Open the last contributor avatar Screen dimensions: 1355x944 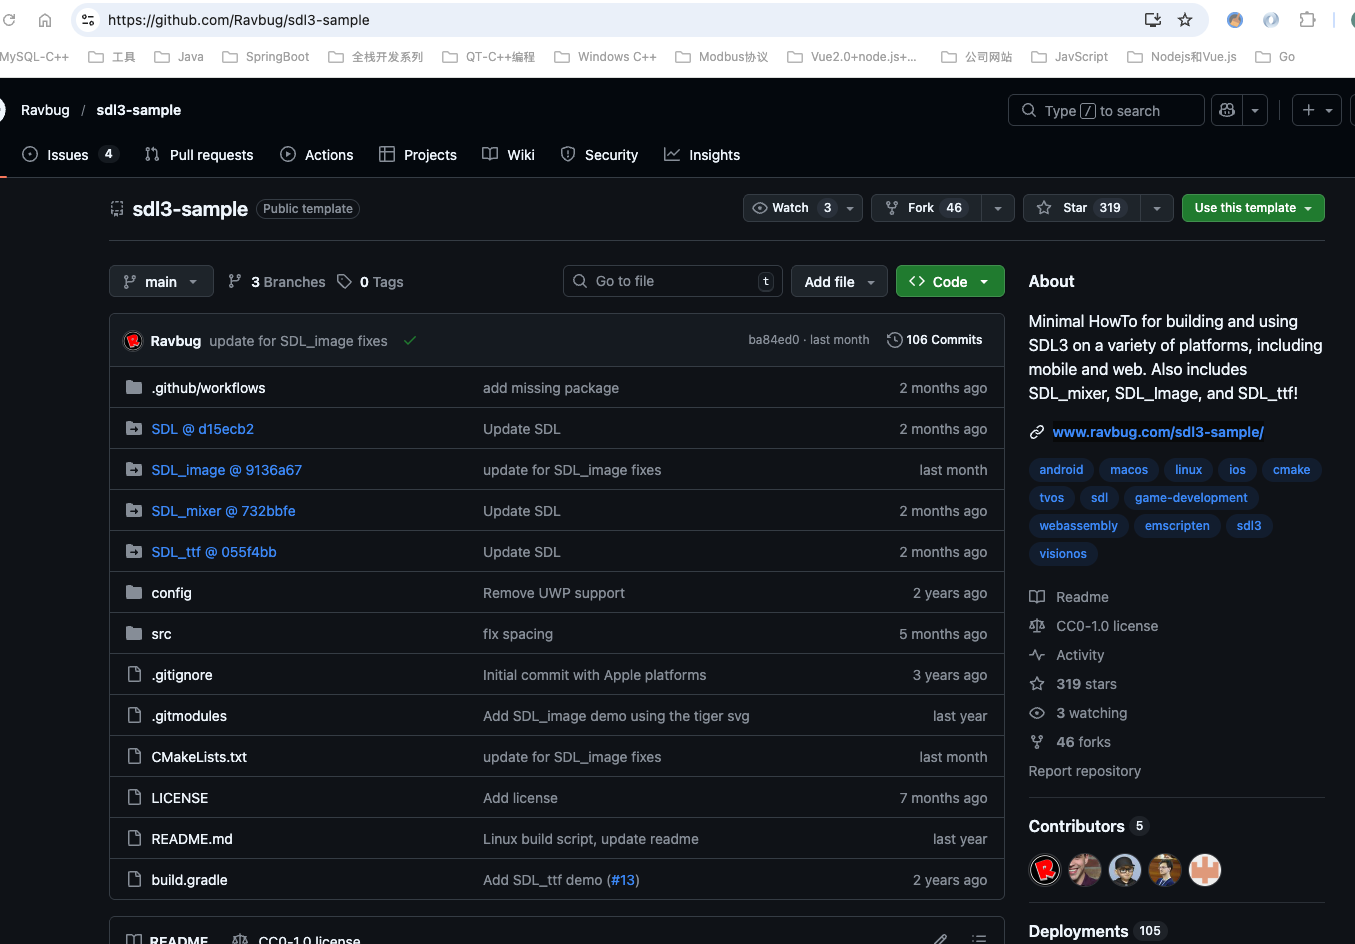pyautogui.click(x=1205, y=870)
